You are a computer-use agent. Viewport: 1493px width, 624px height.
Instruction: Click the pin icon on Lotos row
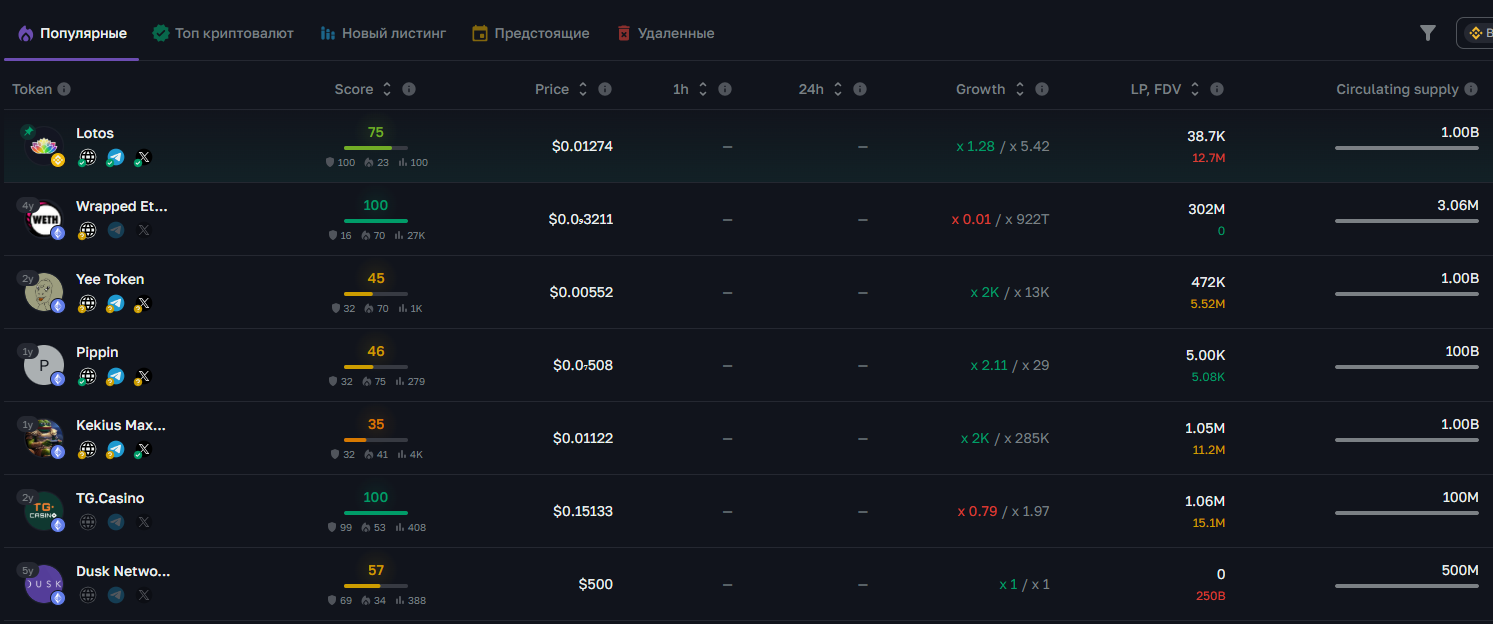(28, 131)
